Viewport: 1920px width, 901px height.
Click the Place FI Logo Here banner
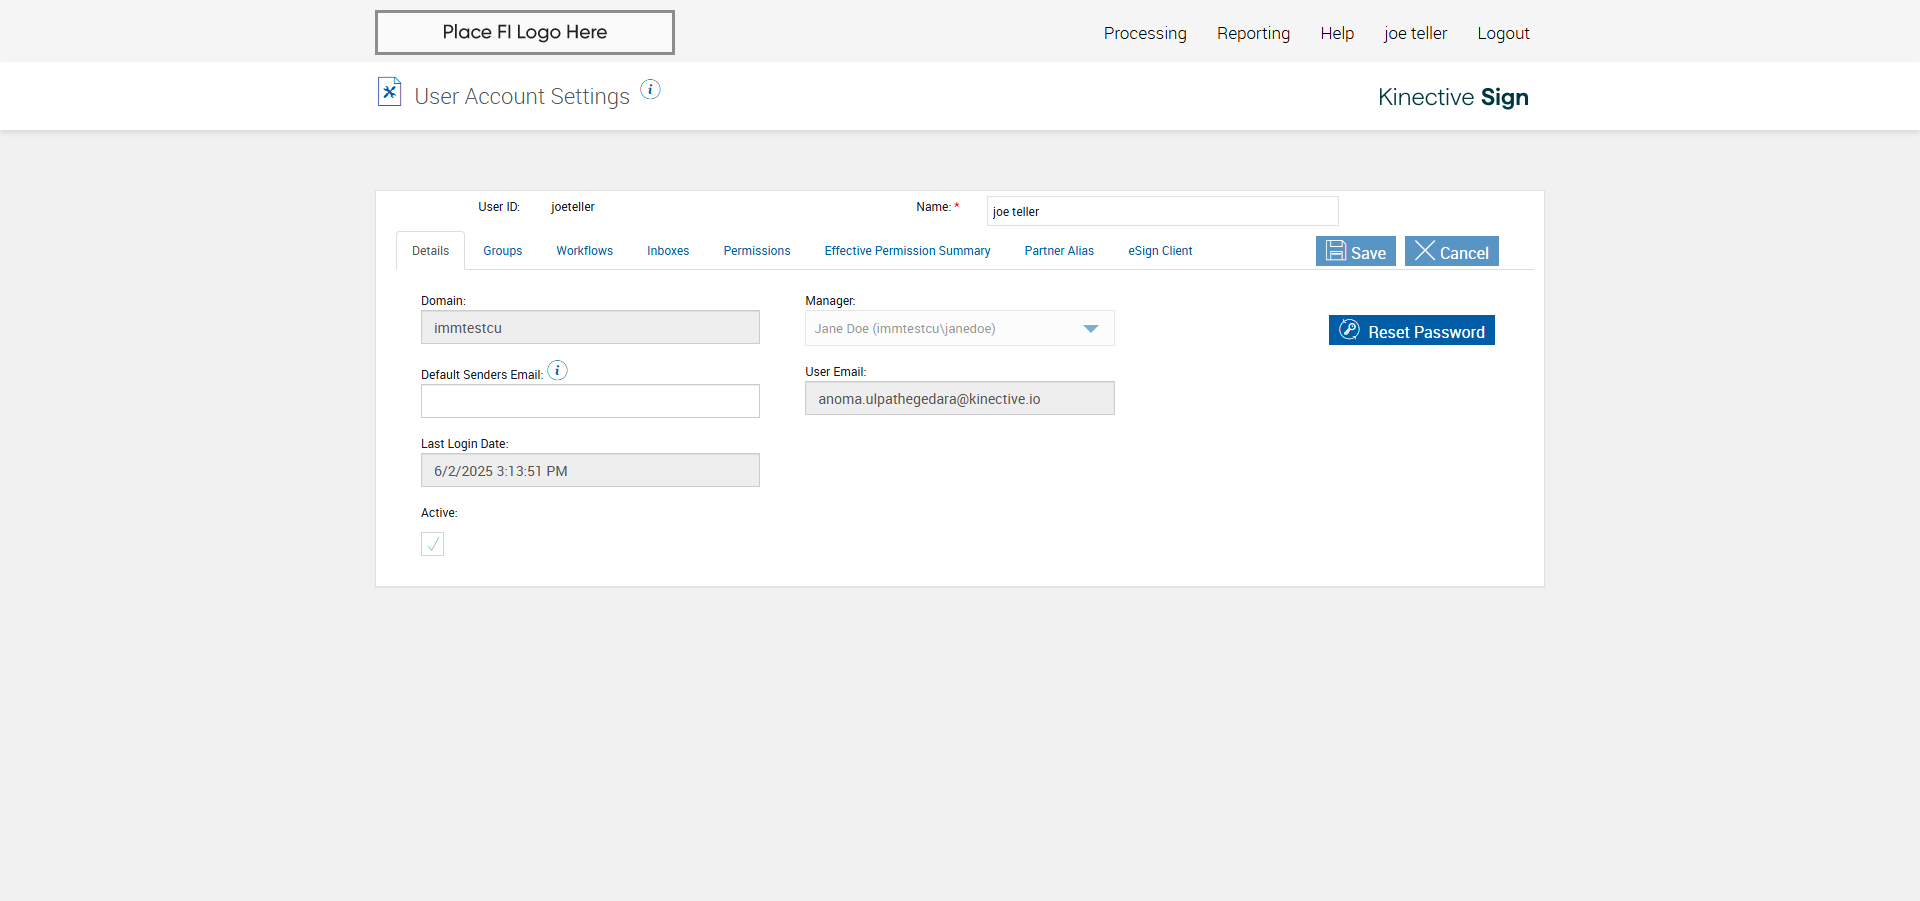pyautogui.click(x=525, y=32)
